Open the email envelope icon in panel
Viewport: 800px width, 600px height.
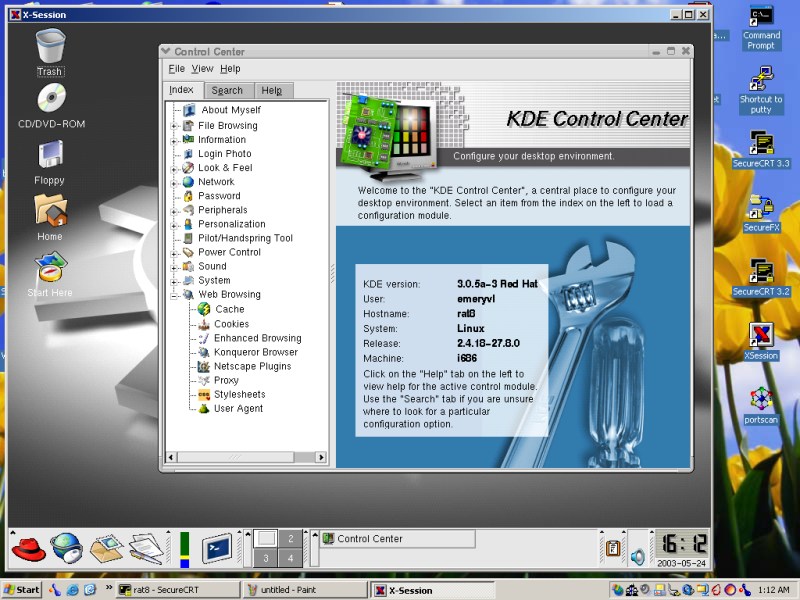106,548
